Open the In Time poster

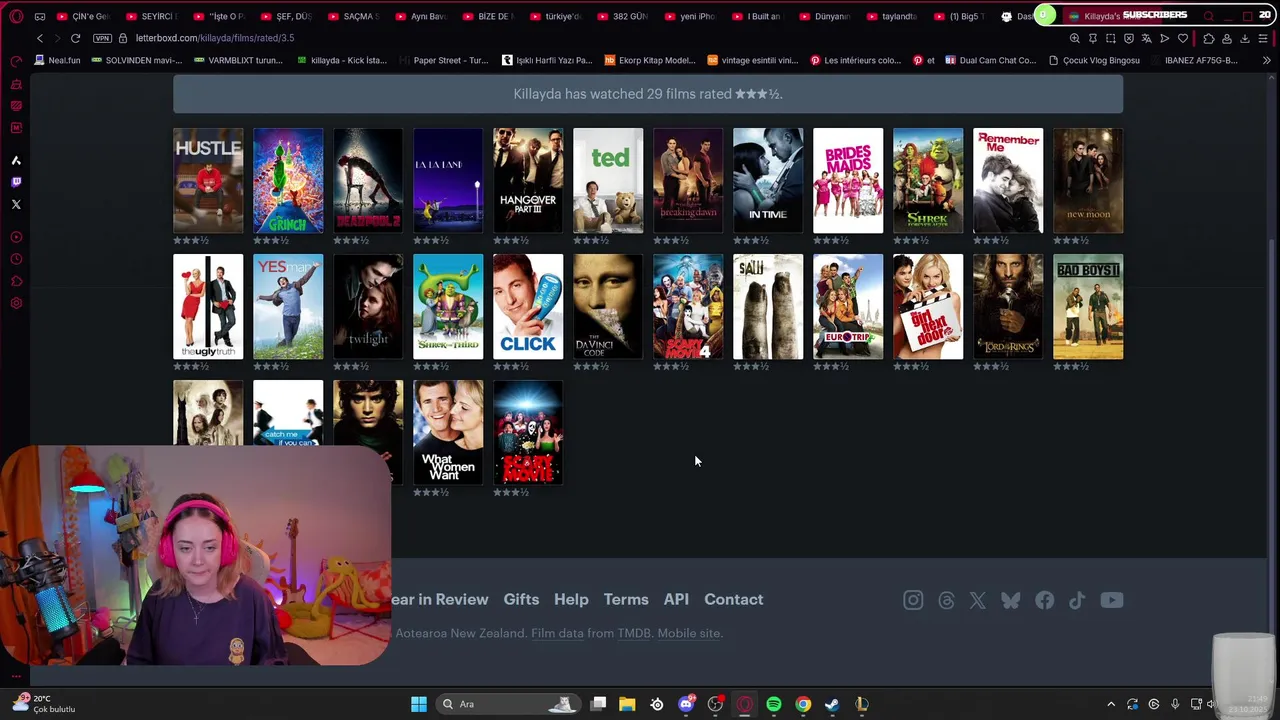768,181
